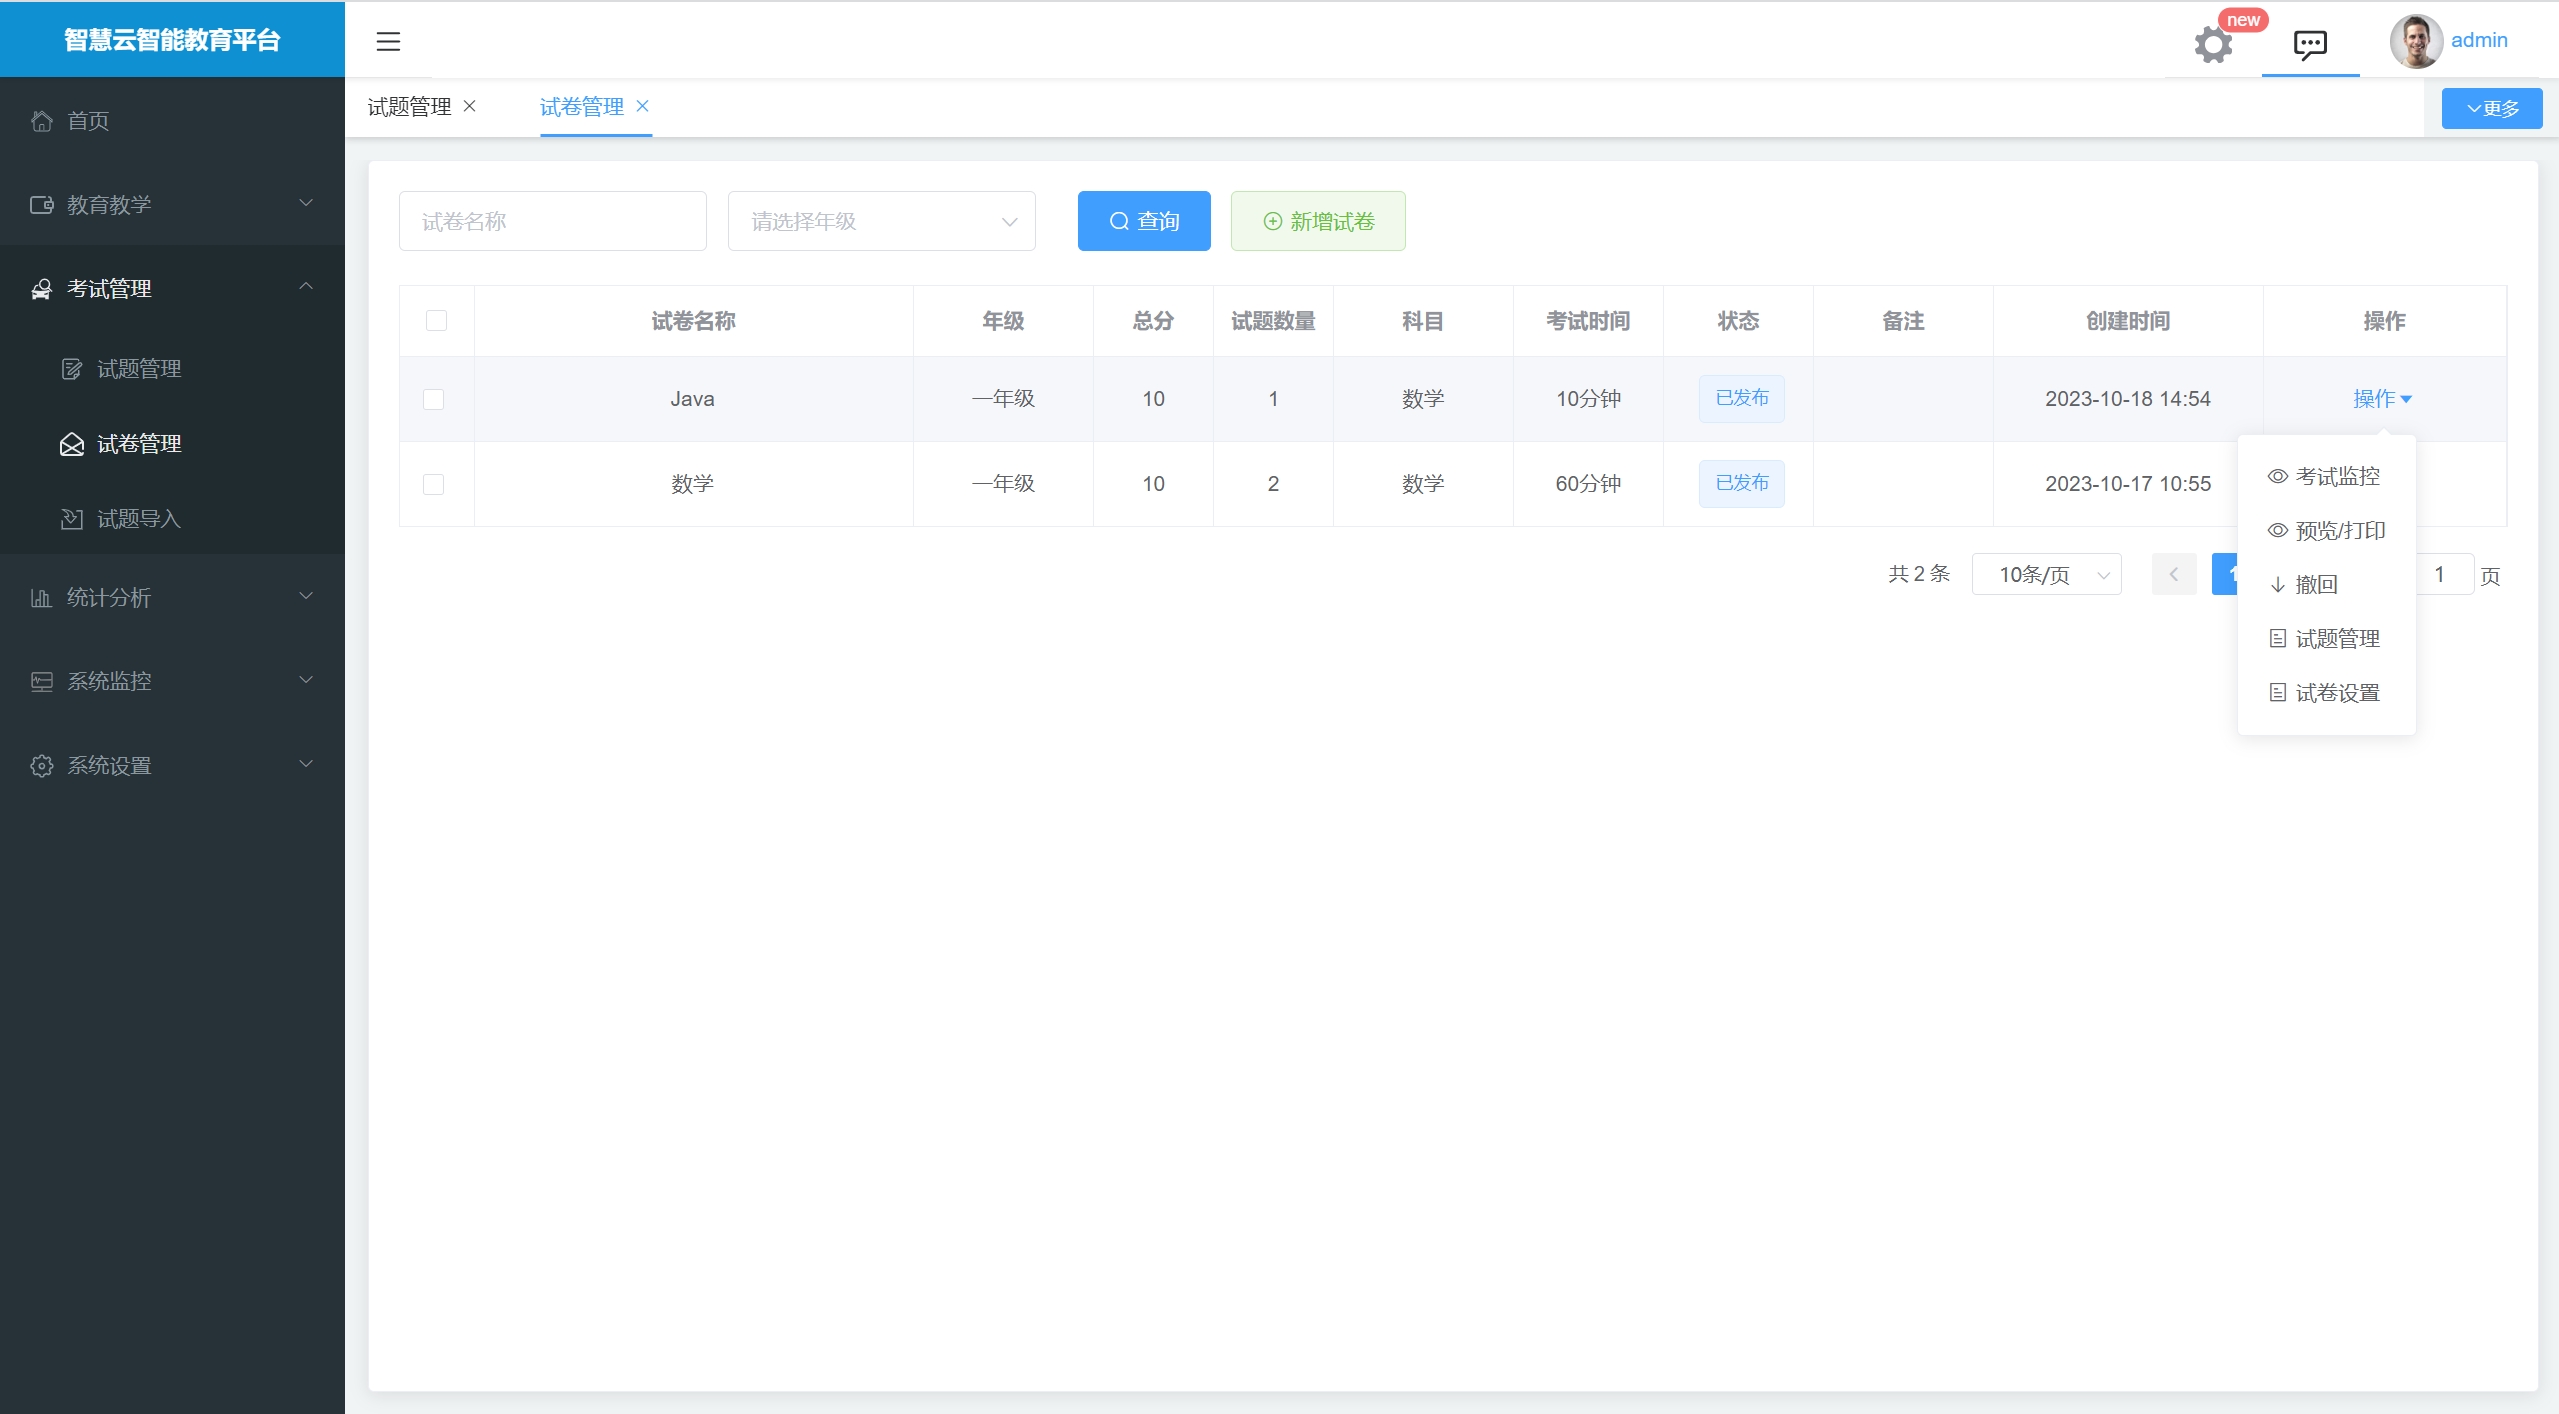Open the 更多 tabs button

pyautogui.click(x=2491, y=108)
